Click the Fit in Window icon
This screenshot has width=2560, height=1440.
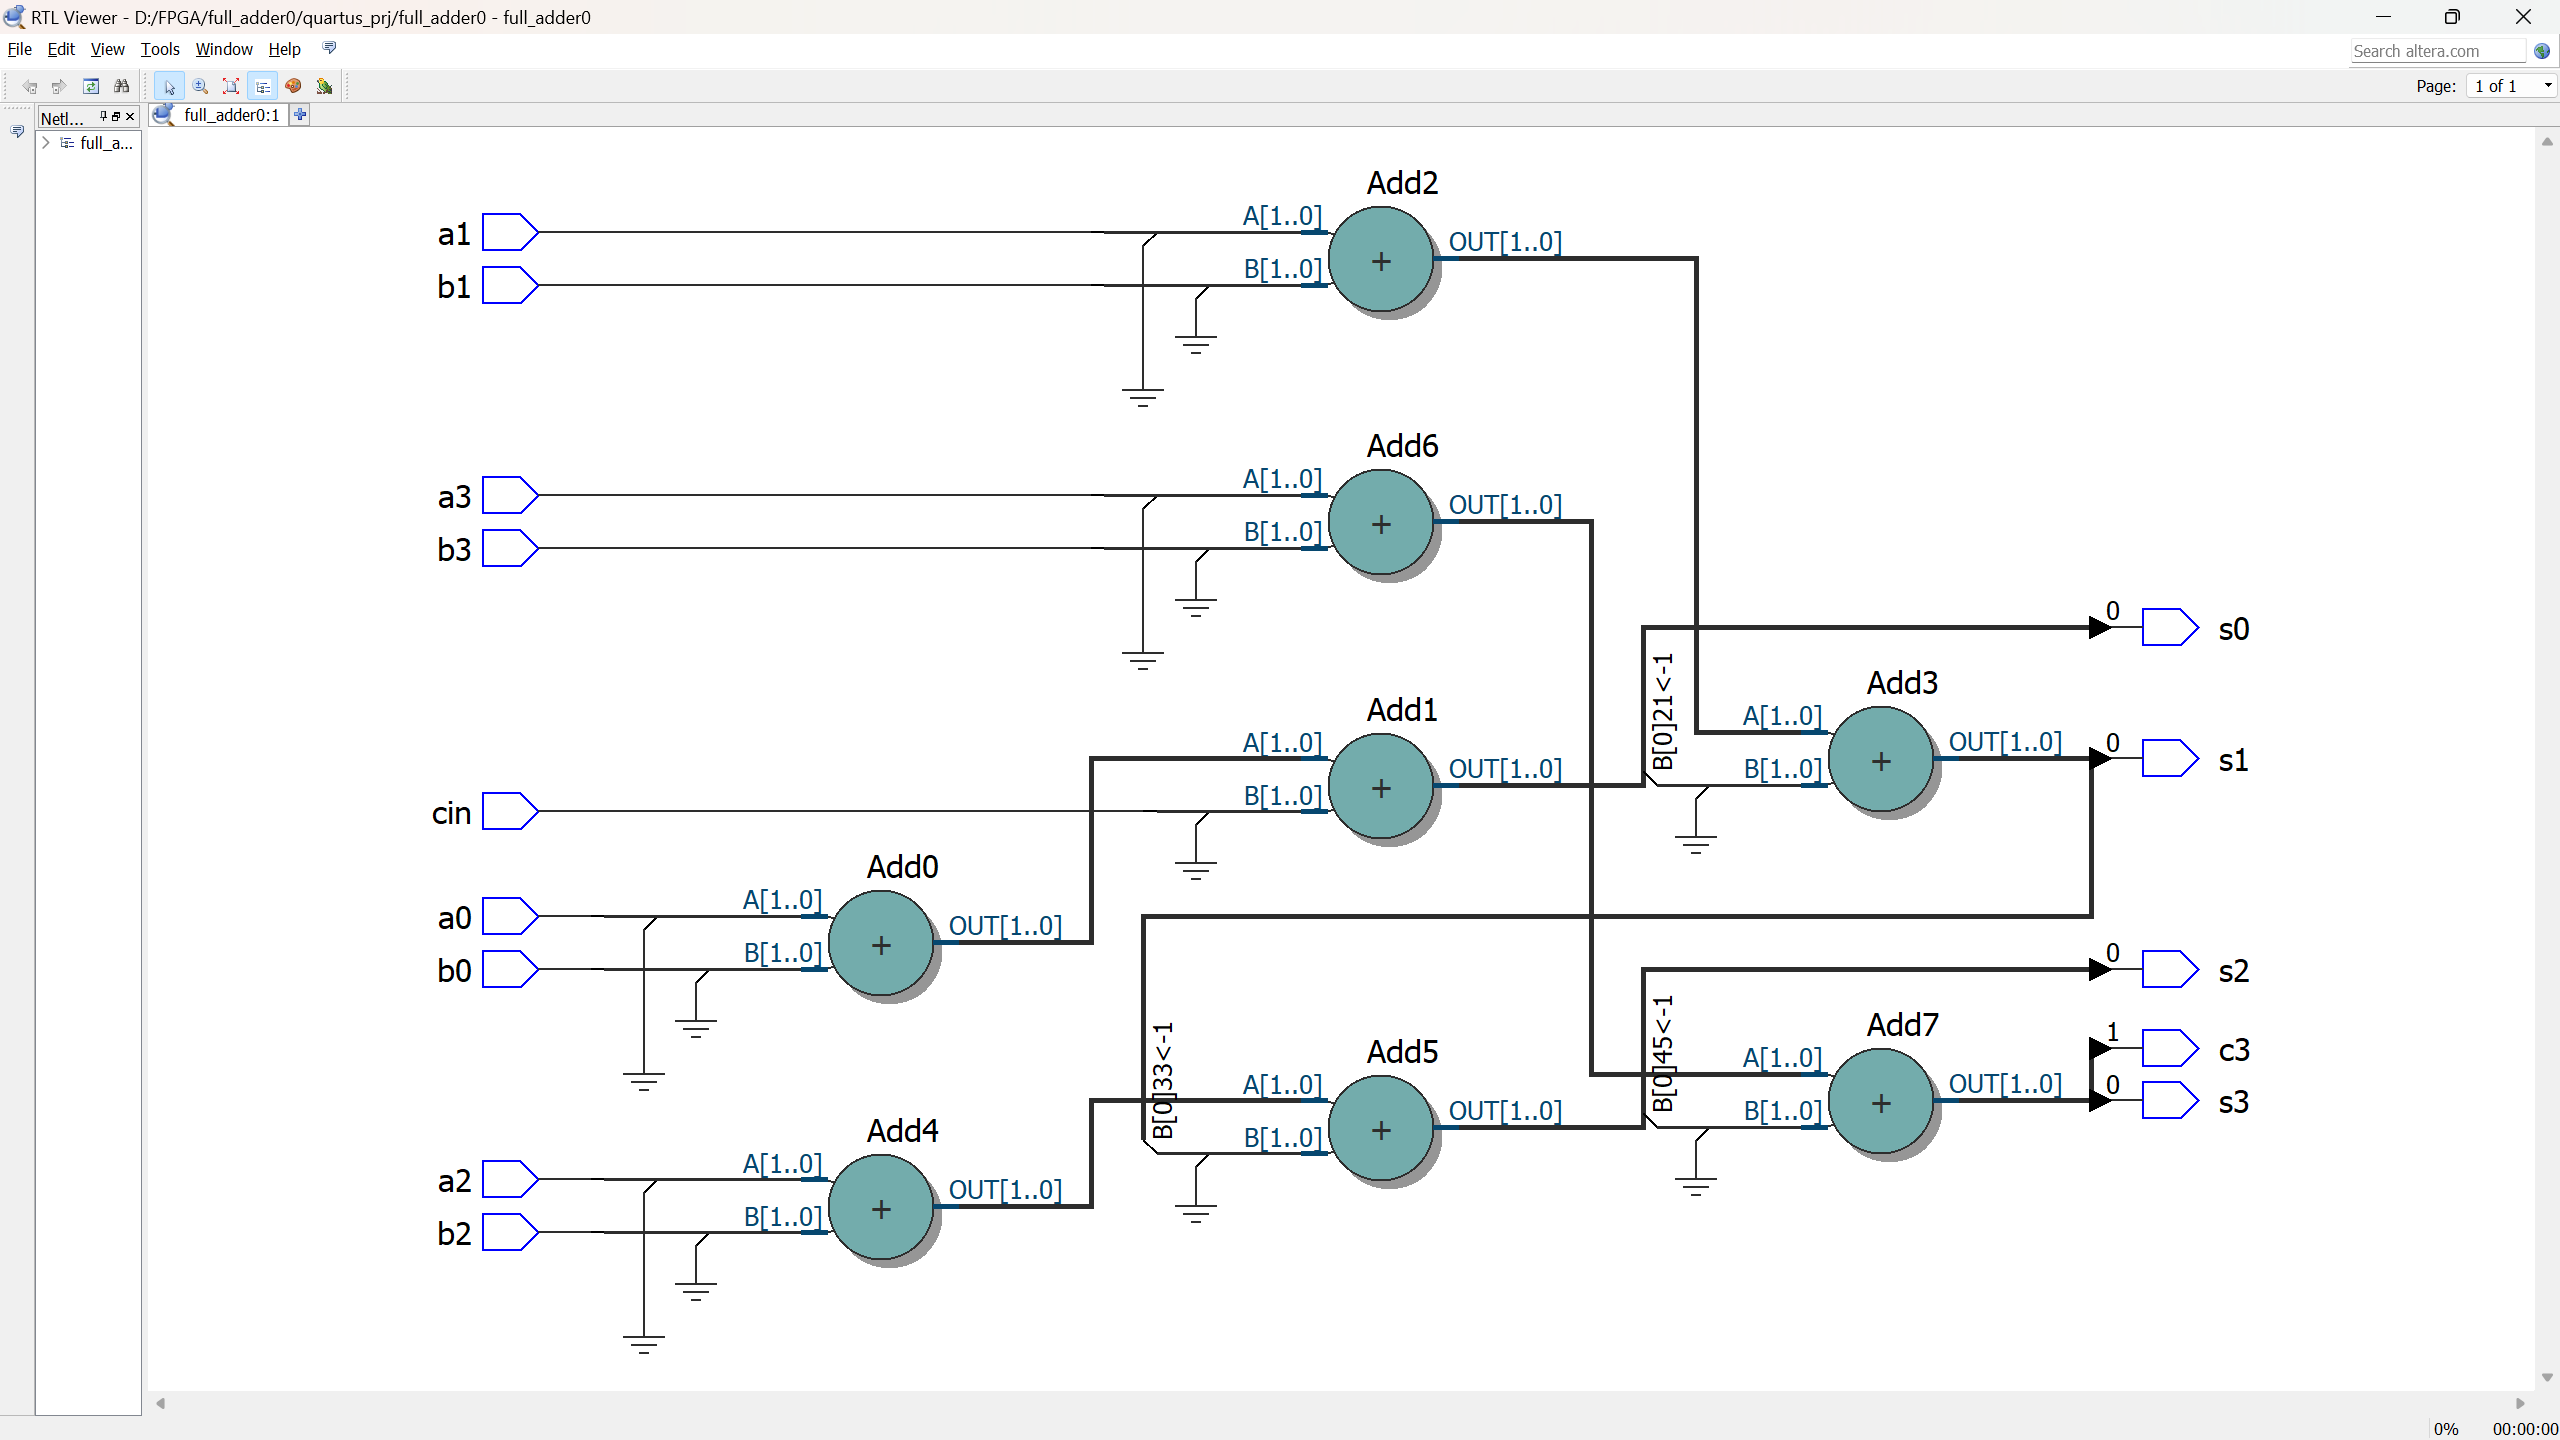pos(231,86)
